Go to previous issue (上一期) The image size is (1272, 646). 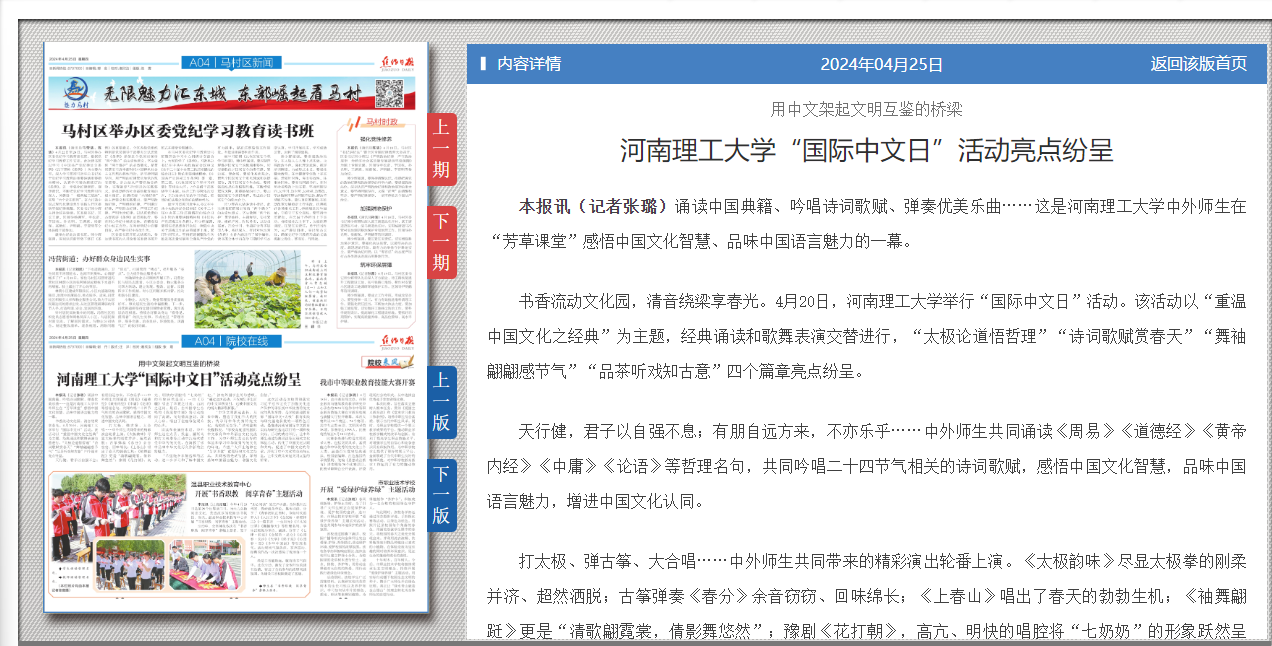[441, 150]
